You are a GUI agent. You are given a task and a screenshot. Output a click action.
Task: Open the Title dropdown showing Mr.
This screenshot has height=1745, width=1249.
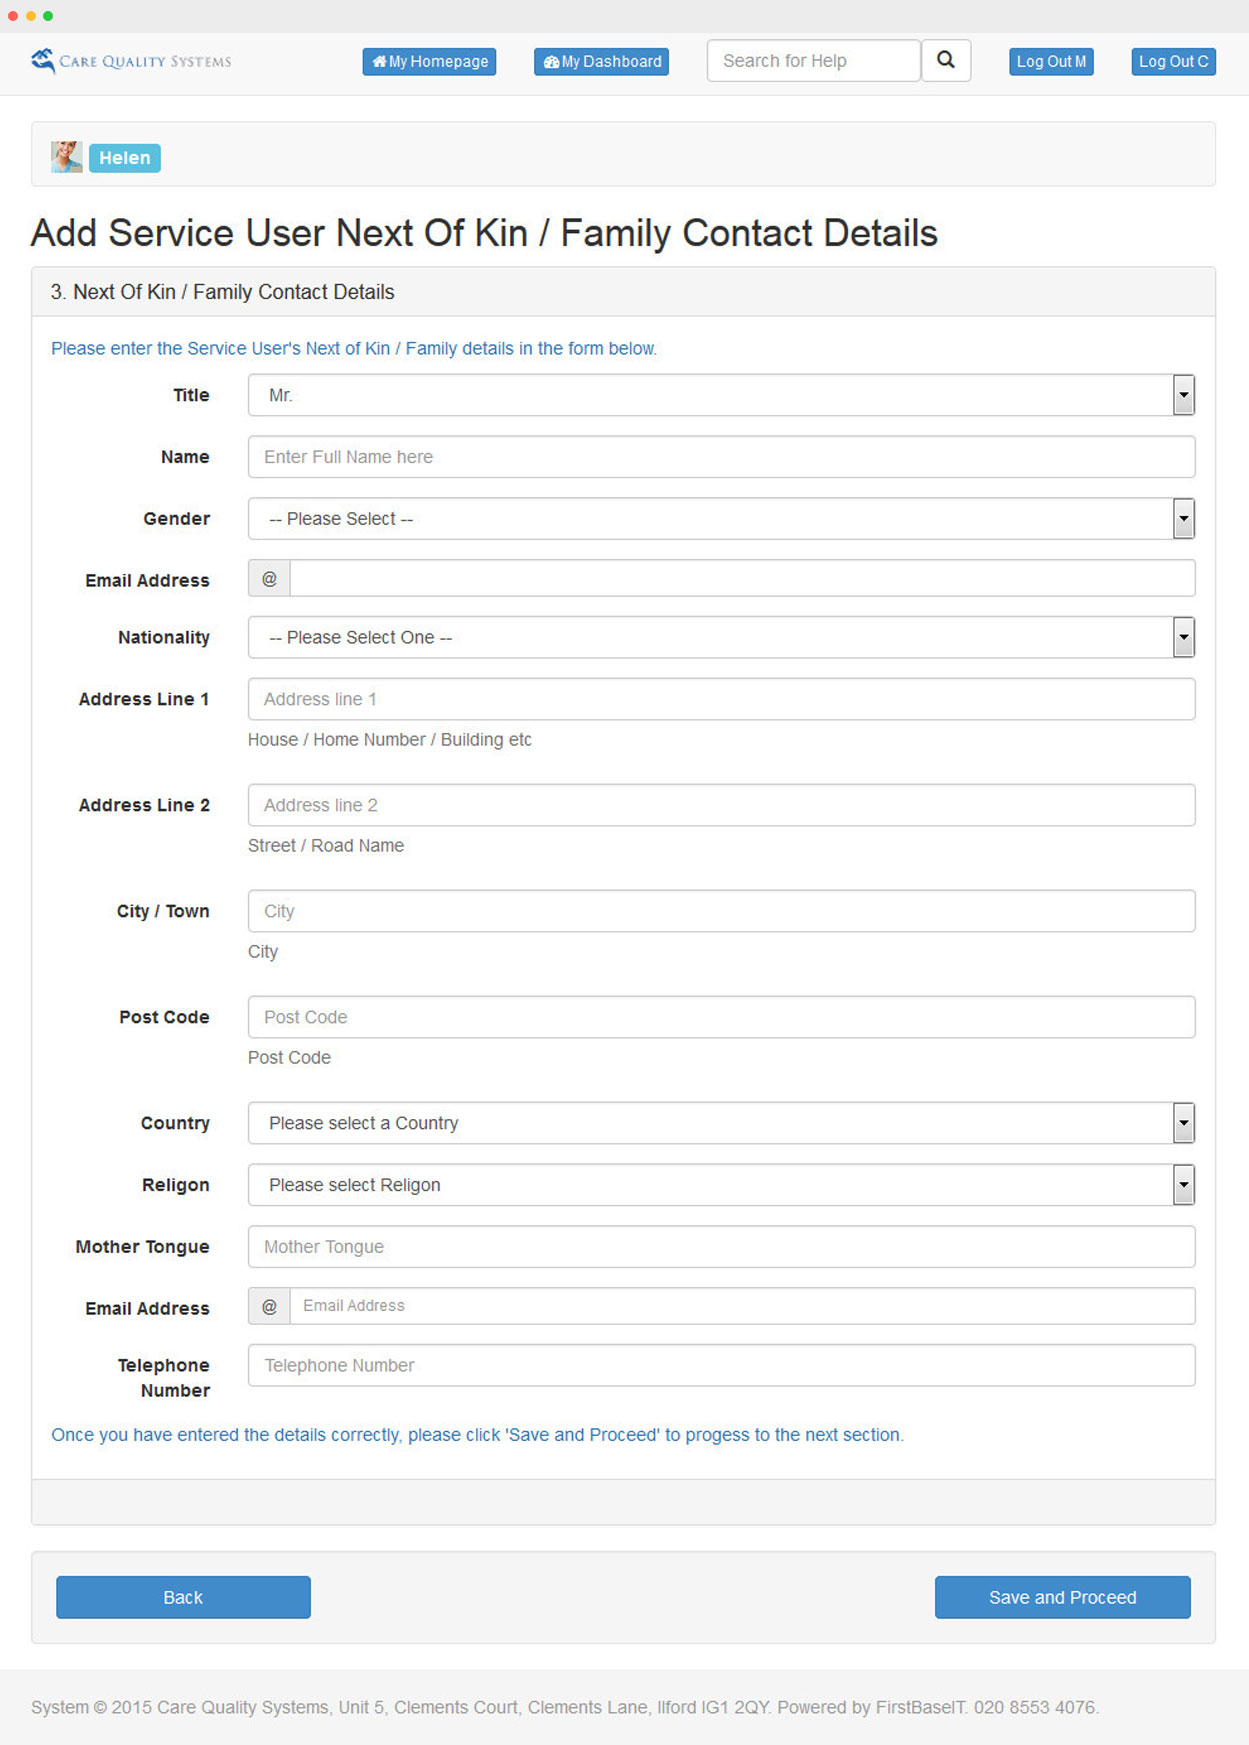tap(720, 395)
